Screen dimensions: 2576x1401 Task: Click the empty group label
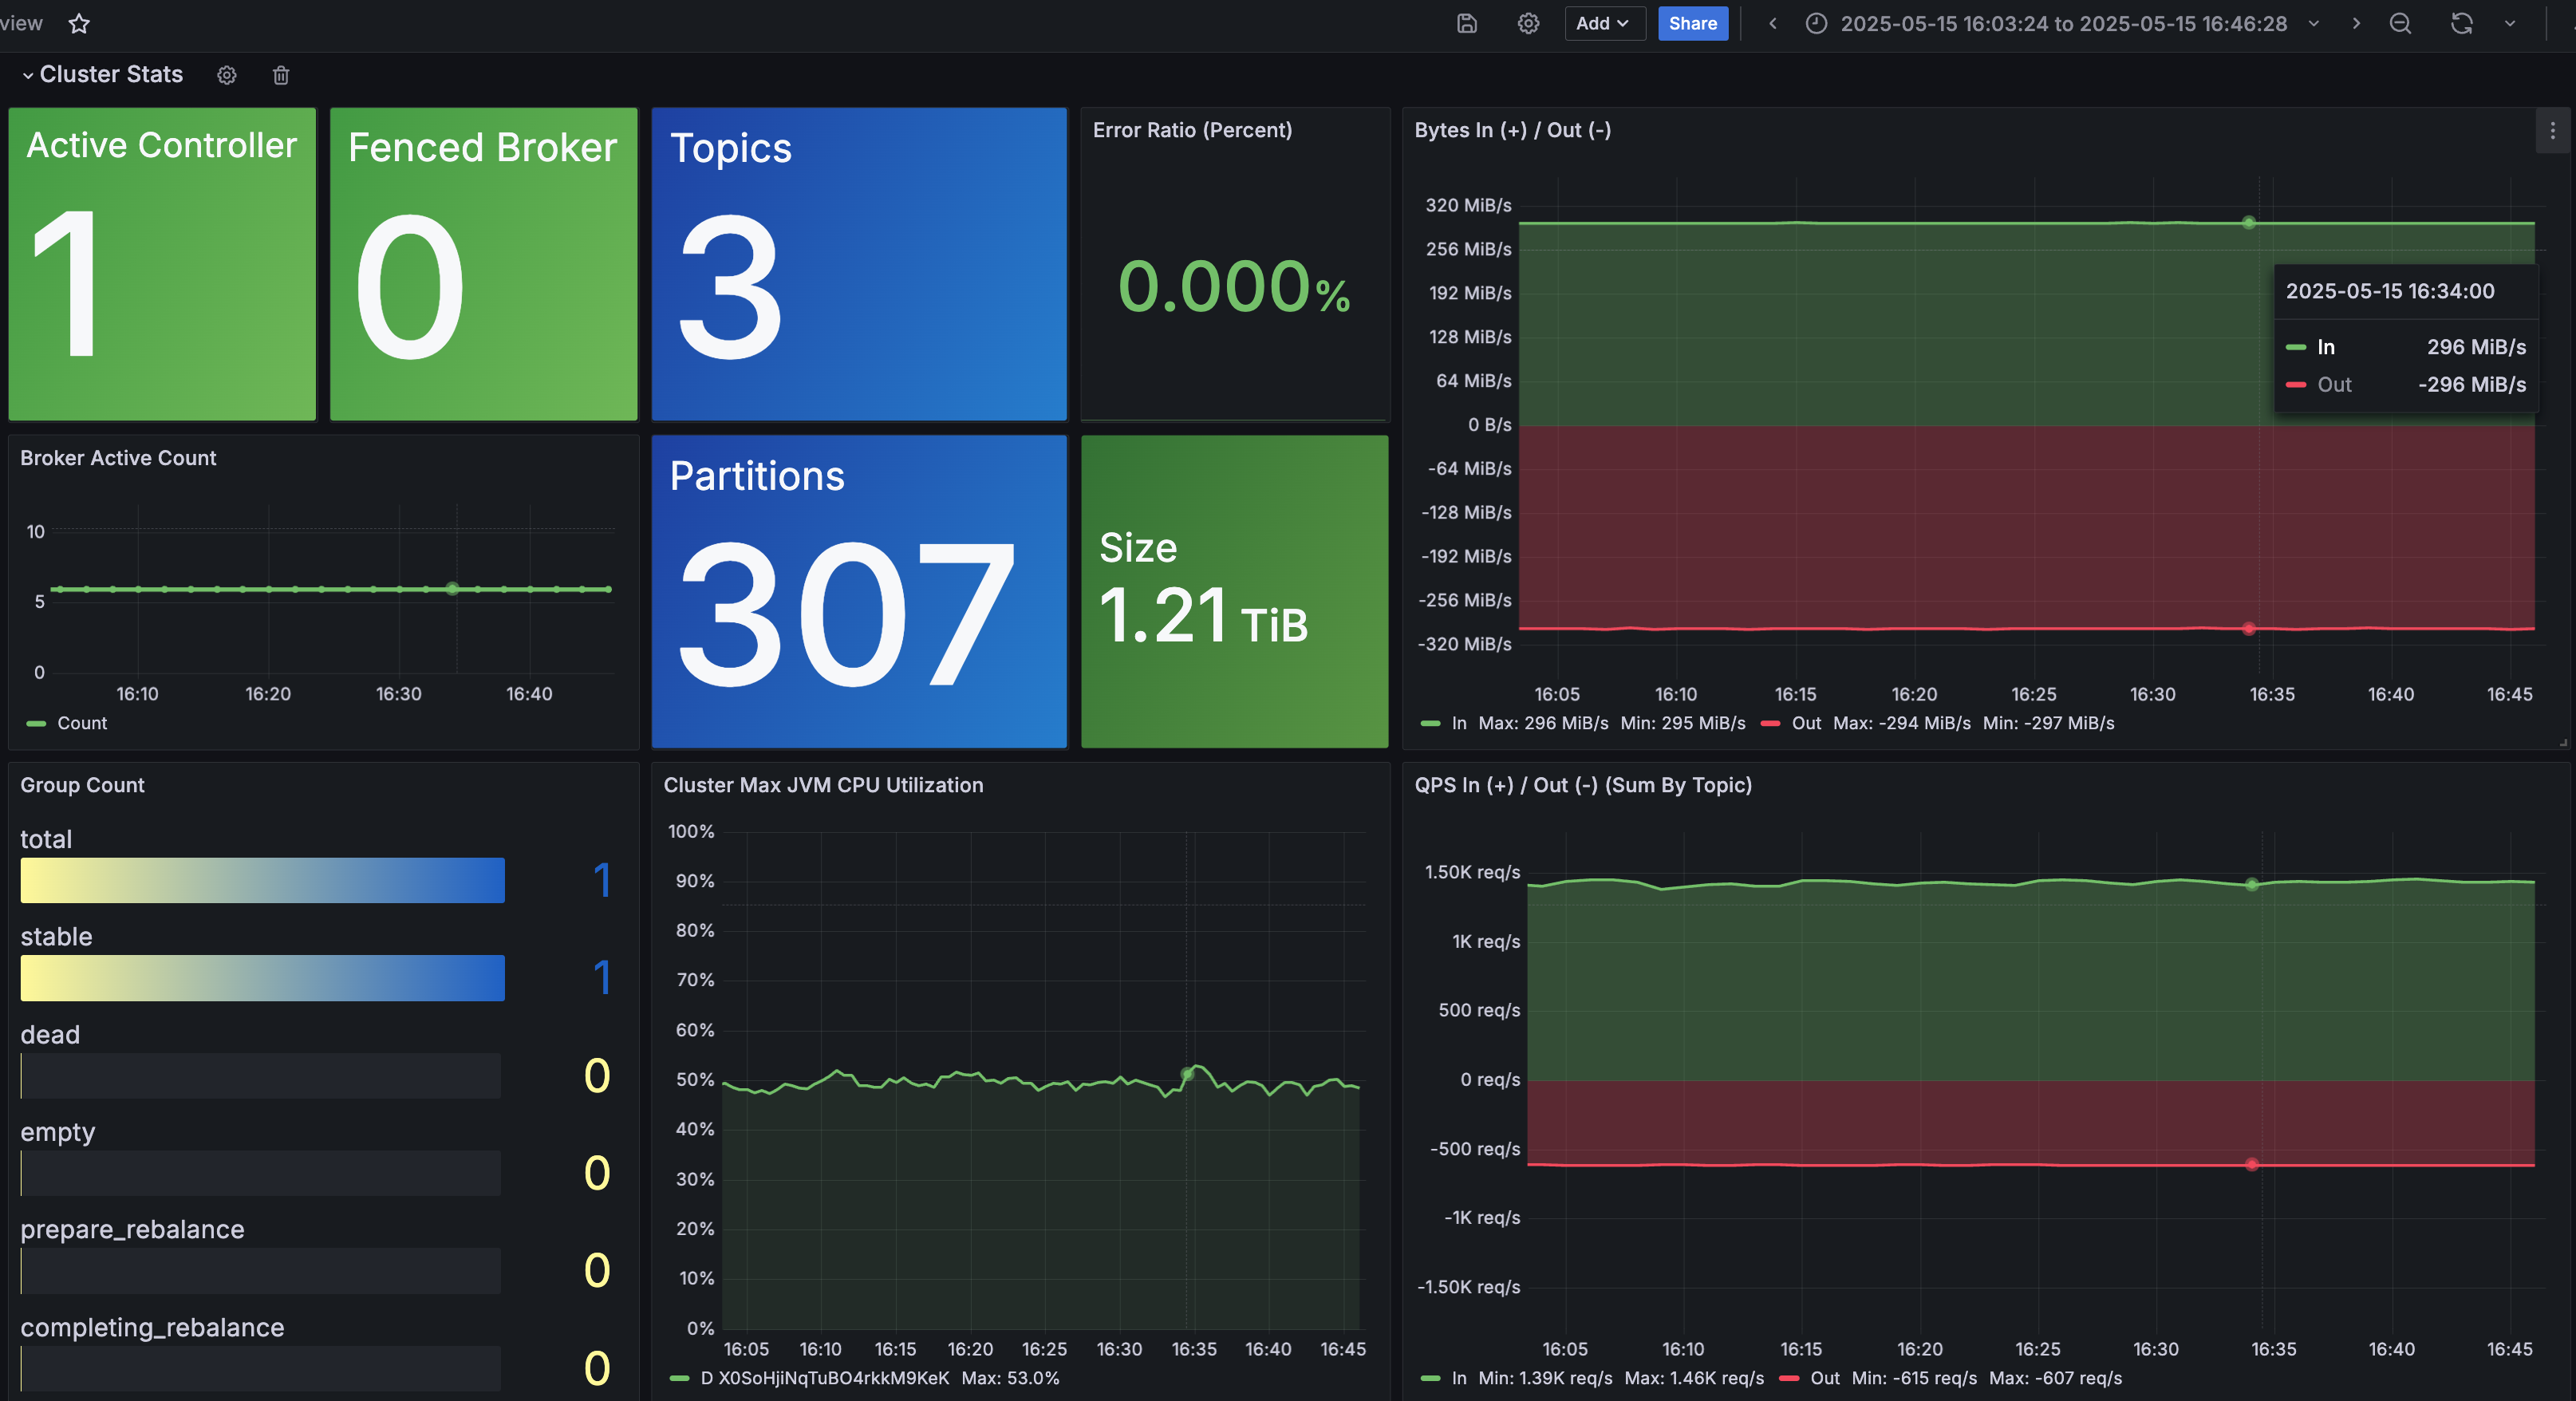(x=58, y=1132)
